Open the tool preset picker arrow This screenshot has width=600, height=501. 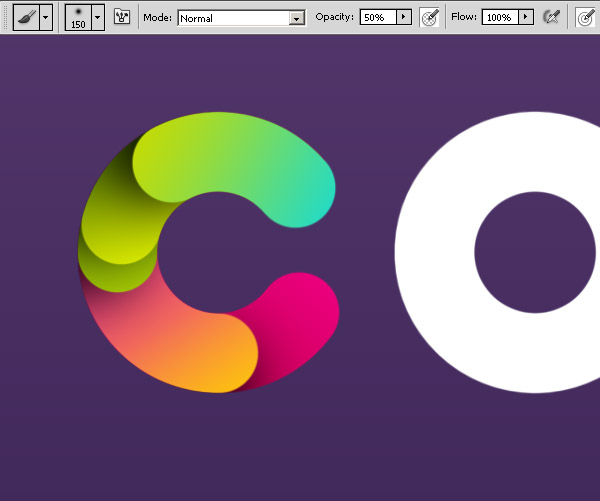[46, 17]
